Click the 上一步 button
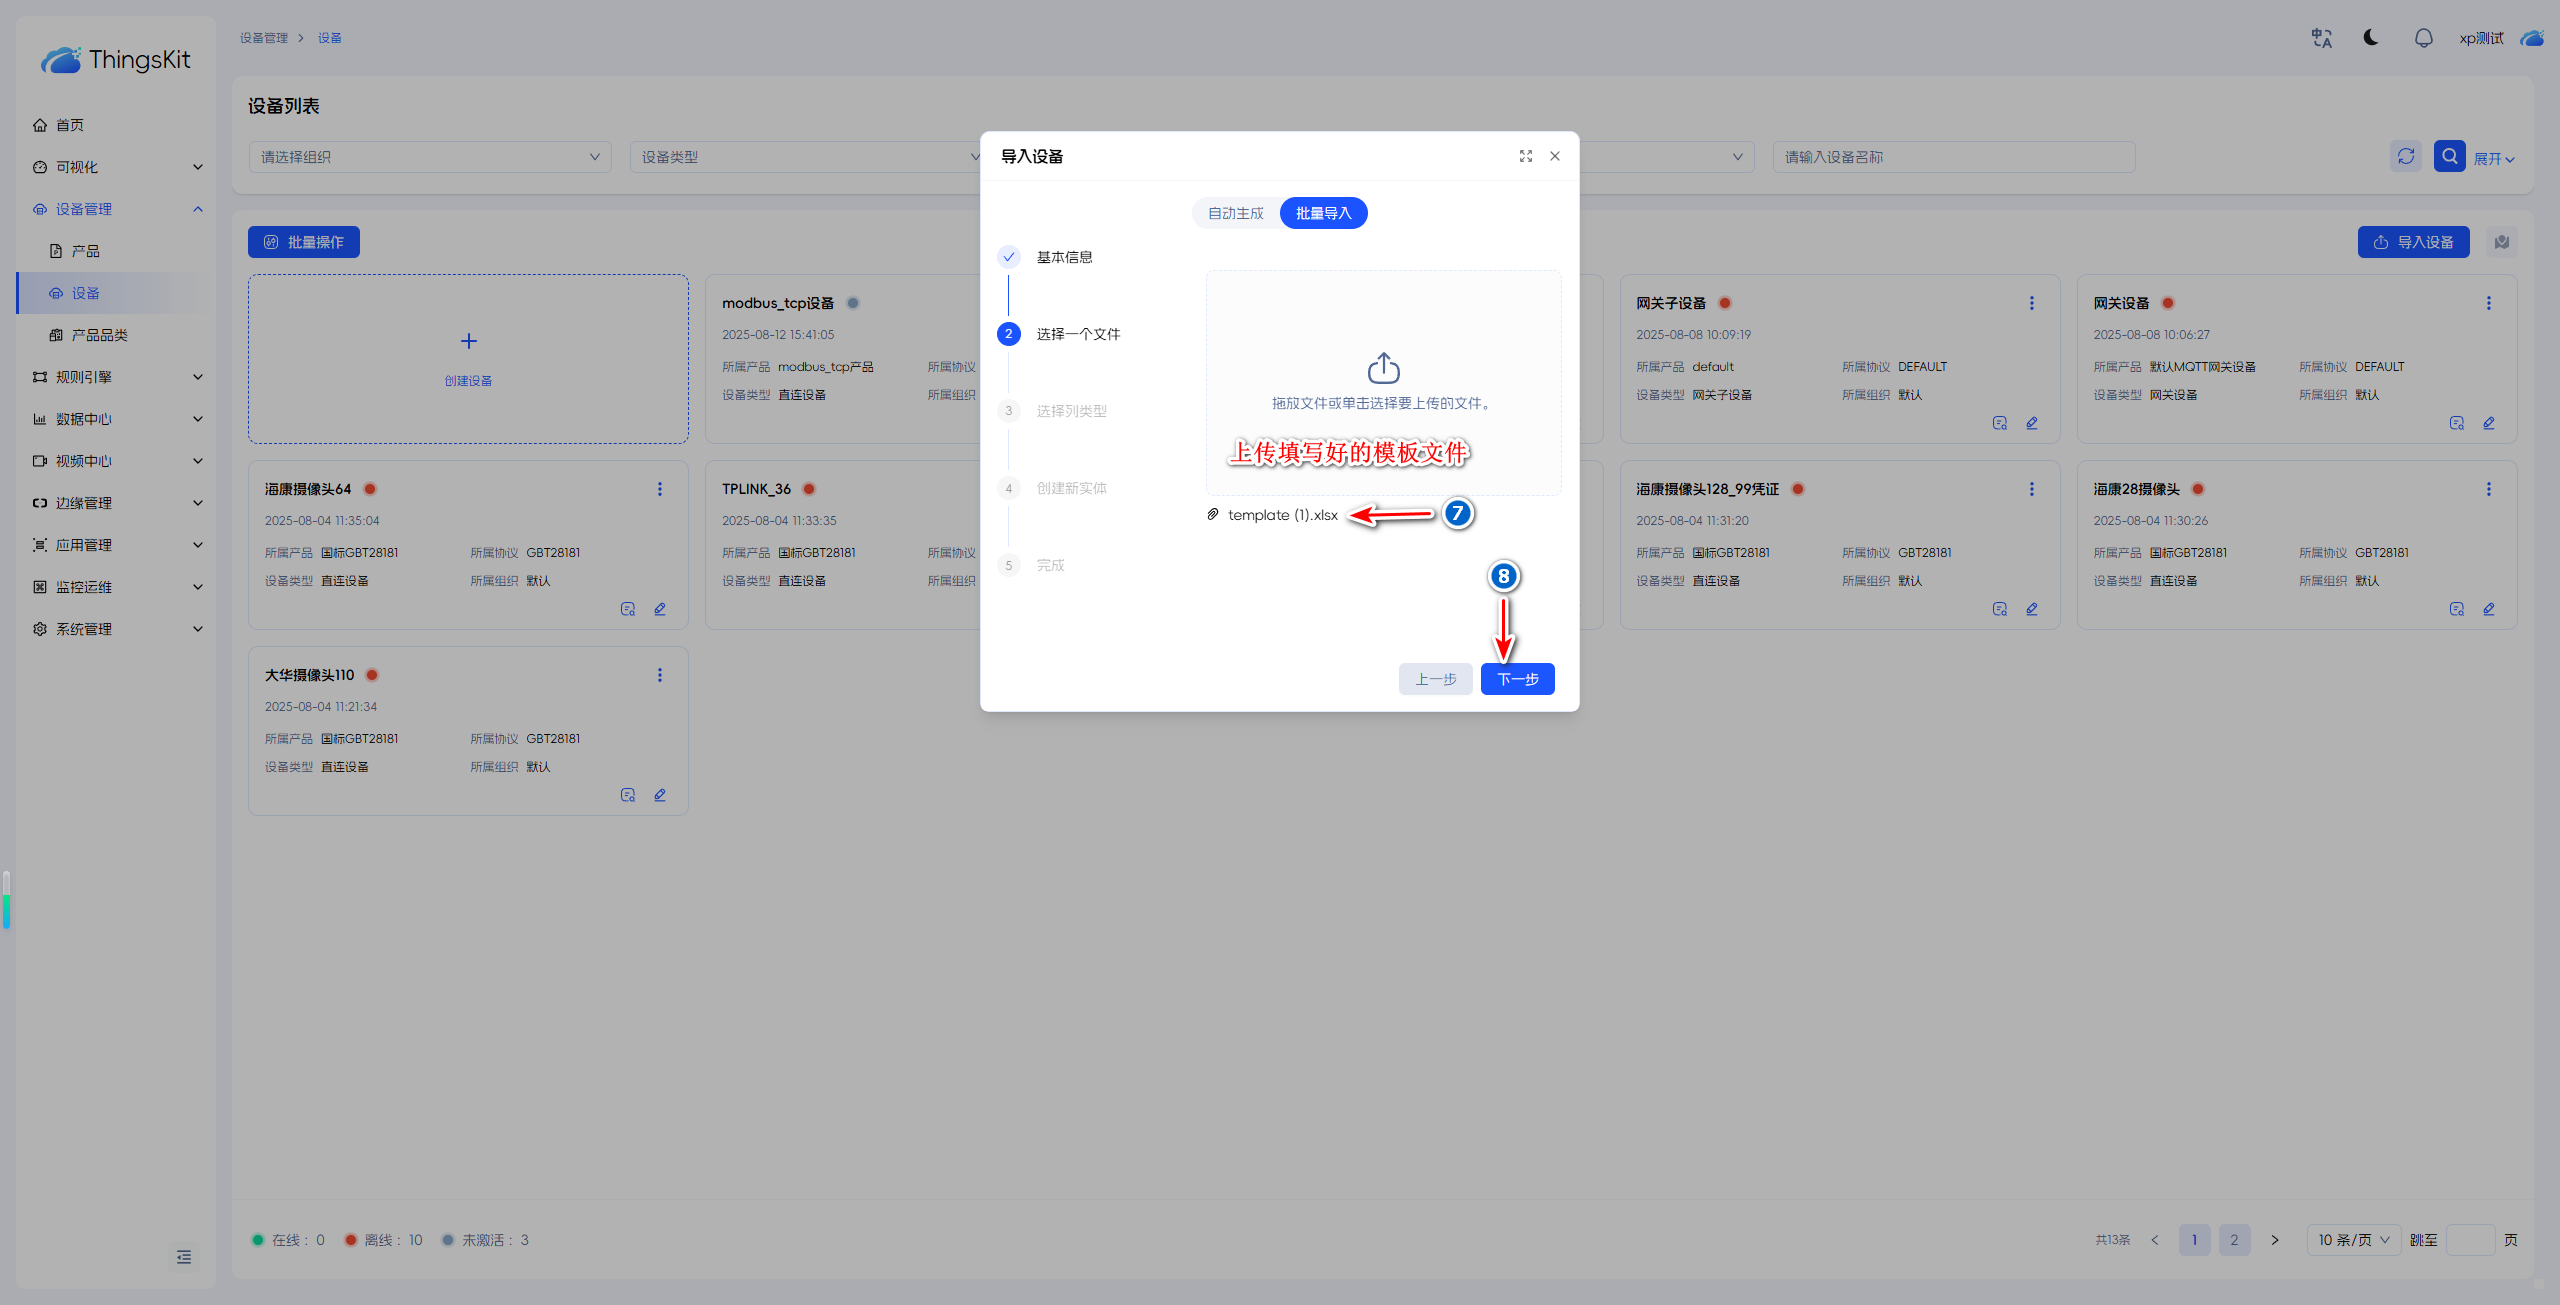The height and width of the screenshot is (1305, 2560). tap(1435, 679)
